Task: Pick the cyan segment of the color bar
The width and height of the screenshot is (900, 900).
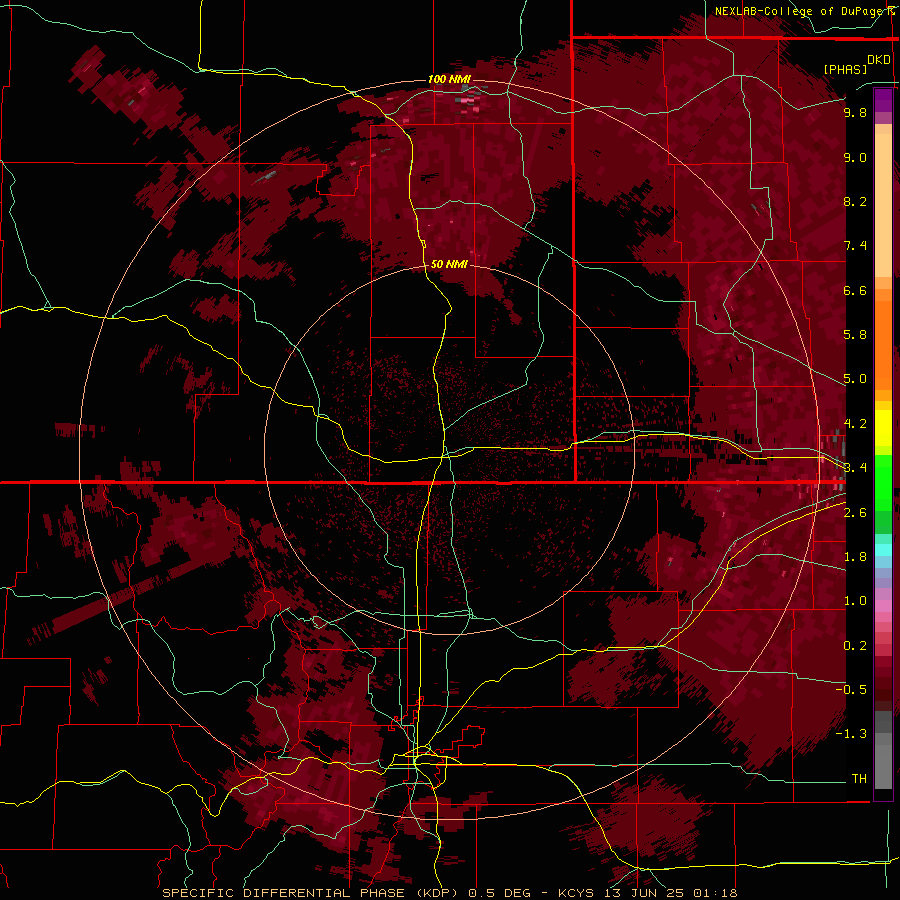Action: coord(883,550)
